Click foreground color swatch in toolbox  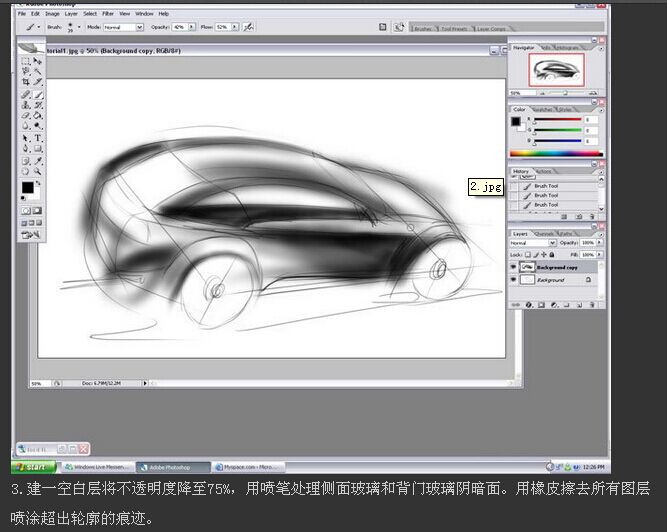click(x=28, y=187)
